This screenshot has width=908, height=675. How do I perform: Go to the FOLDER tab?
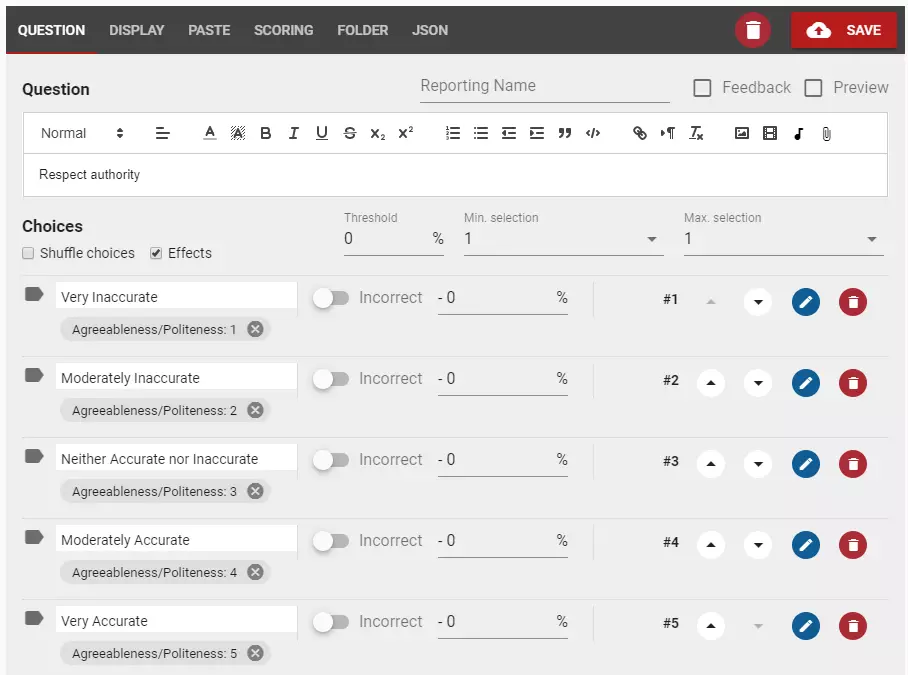tap(363, 30)
